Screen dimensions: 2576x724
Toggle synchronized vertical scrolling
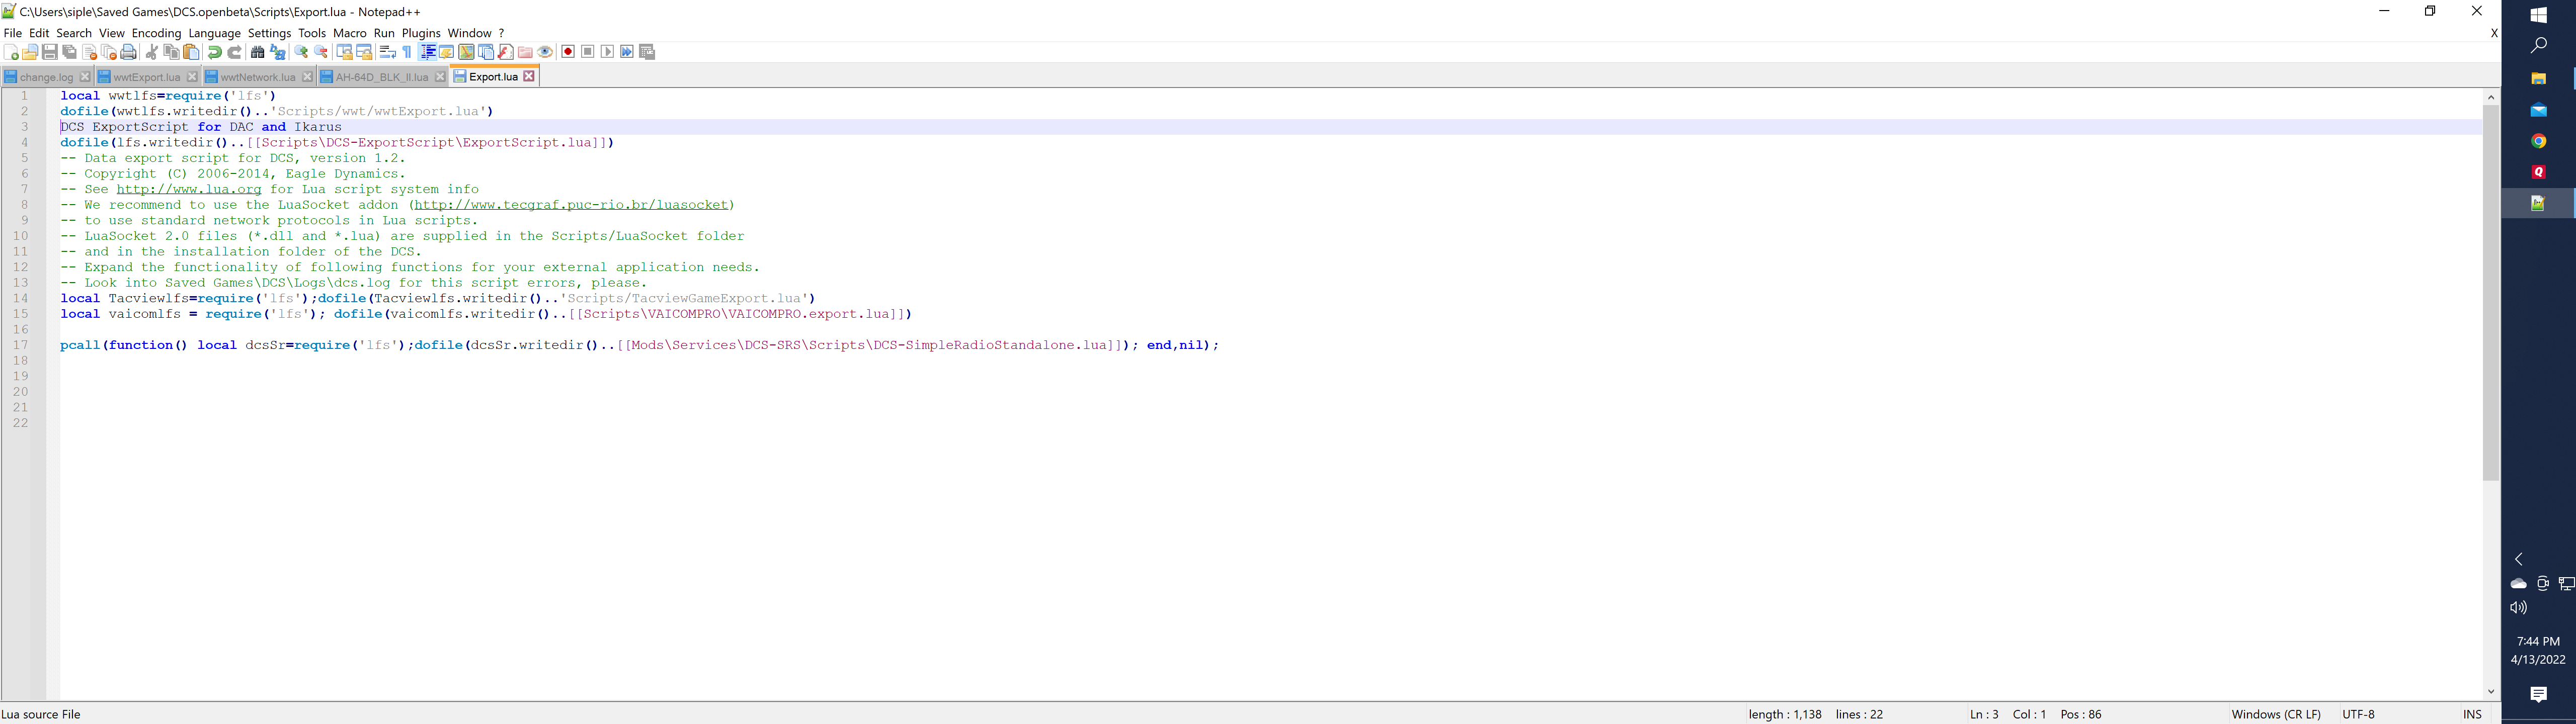point(344,52)
